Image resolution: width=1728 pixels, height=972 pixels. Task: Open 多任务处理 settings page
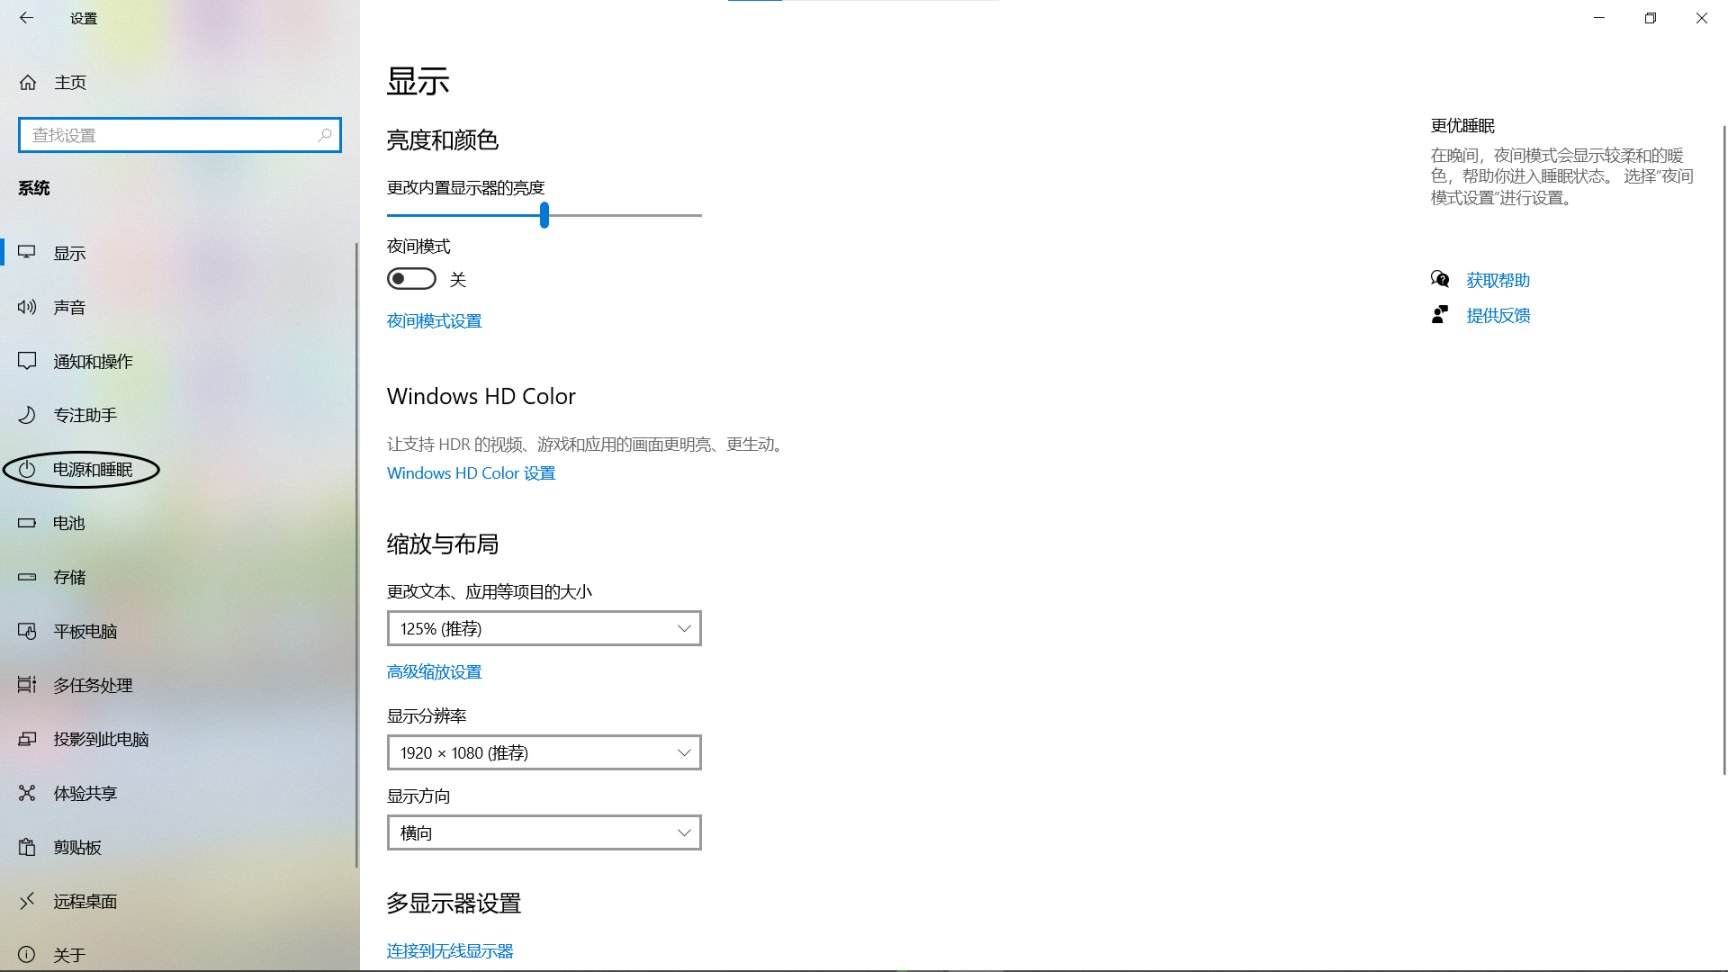93,685
